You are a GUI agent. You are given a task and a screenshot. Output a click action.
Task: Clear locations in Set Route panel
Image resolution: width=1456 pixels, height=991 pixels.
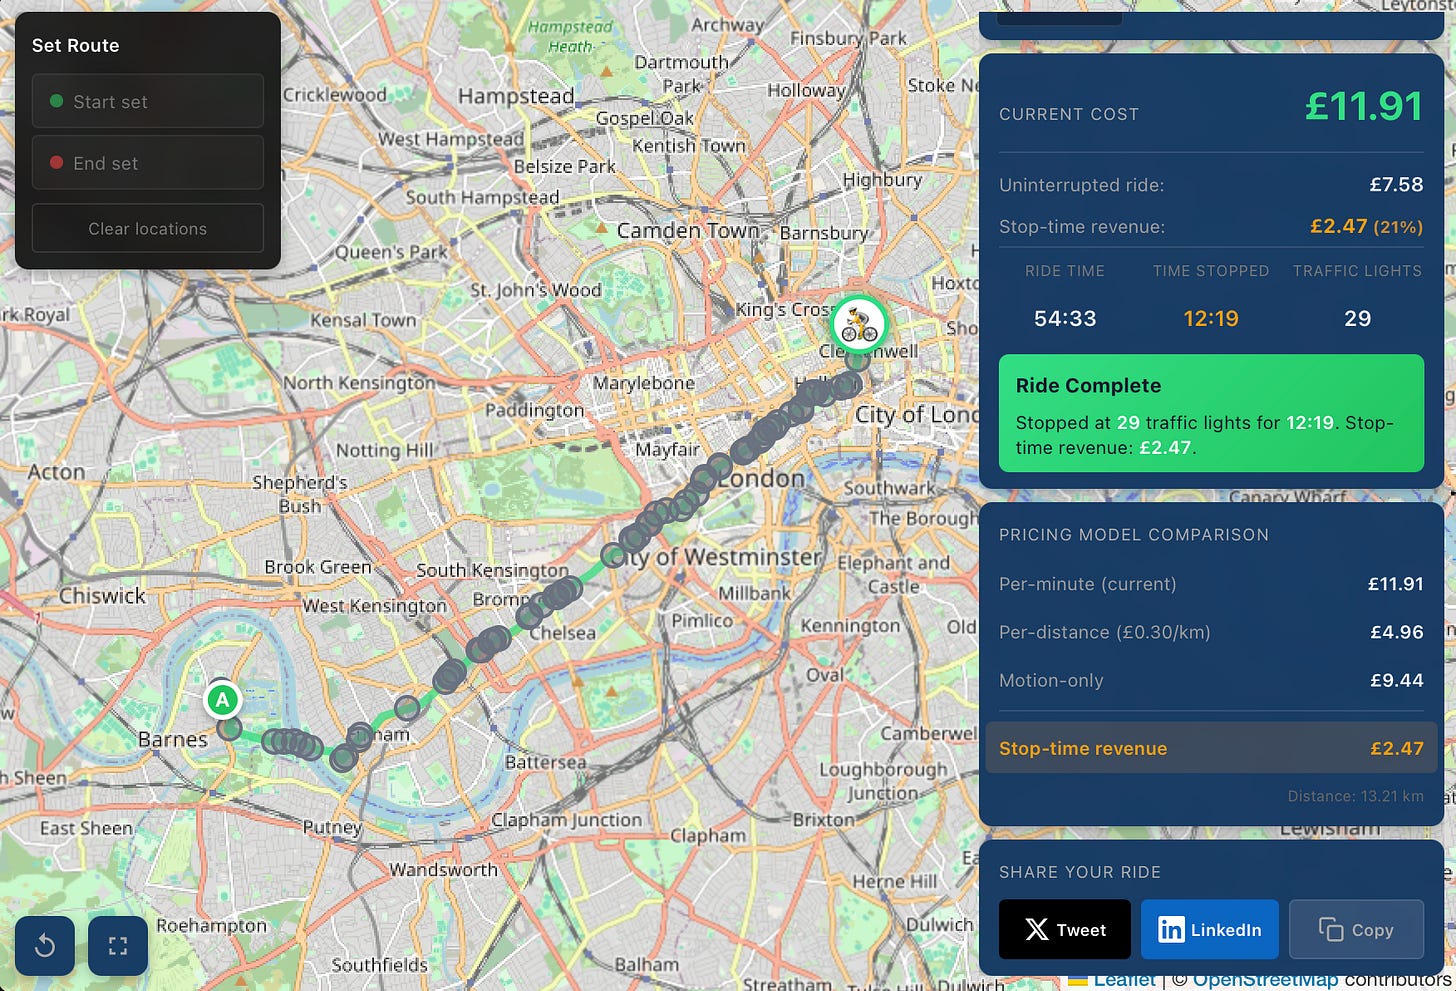pyautogui.click(x=148, y=229)
